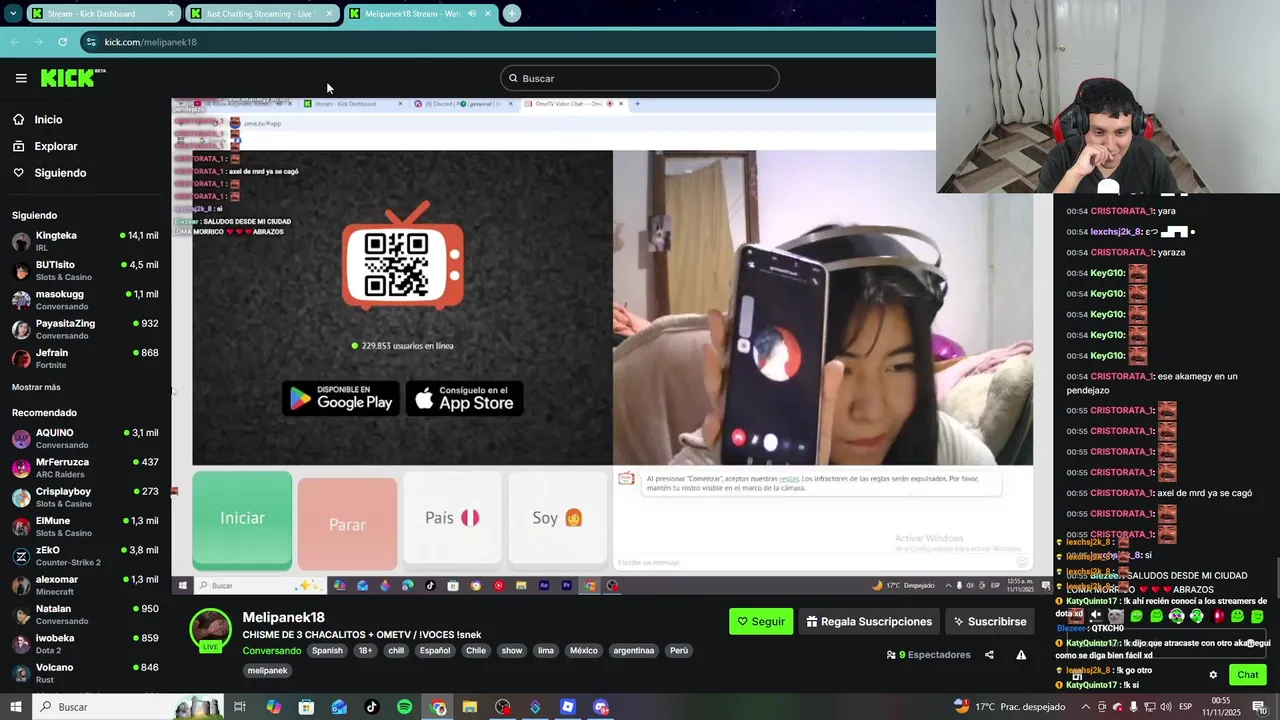
Task: Select the 18+ tag
Action: coord(365,651)
